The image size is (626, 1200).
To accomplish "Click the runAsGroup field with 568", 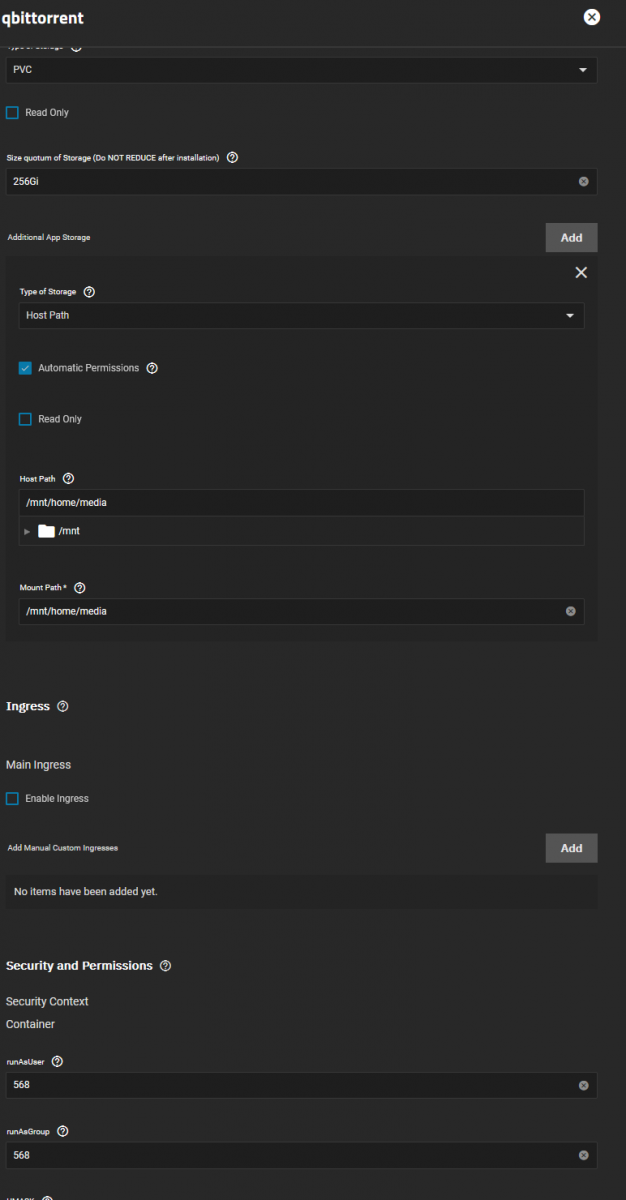I will (x=302, y=1155).
